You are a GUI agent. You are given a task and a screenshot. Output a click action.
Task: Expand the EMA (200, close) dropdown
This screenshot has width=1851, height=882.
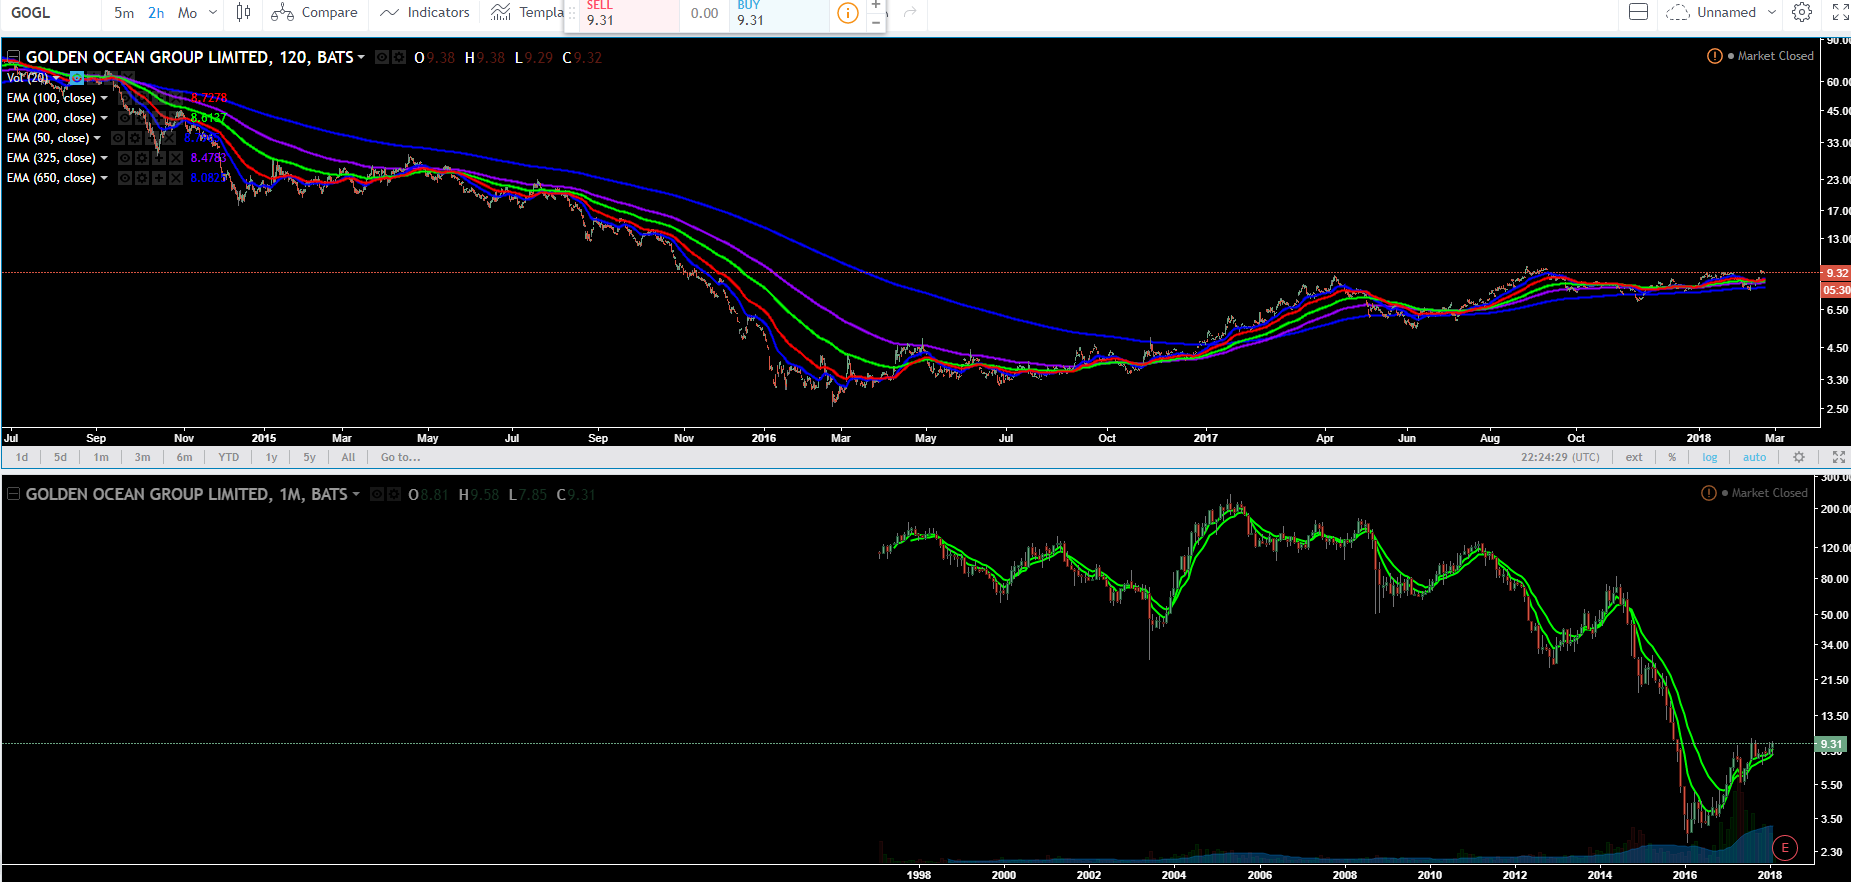point(104,118)
